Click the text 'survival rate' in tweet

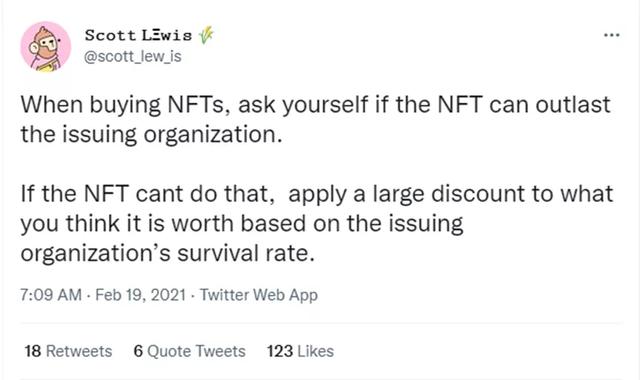(246, 253)
